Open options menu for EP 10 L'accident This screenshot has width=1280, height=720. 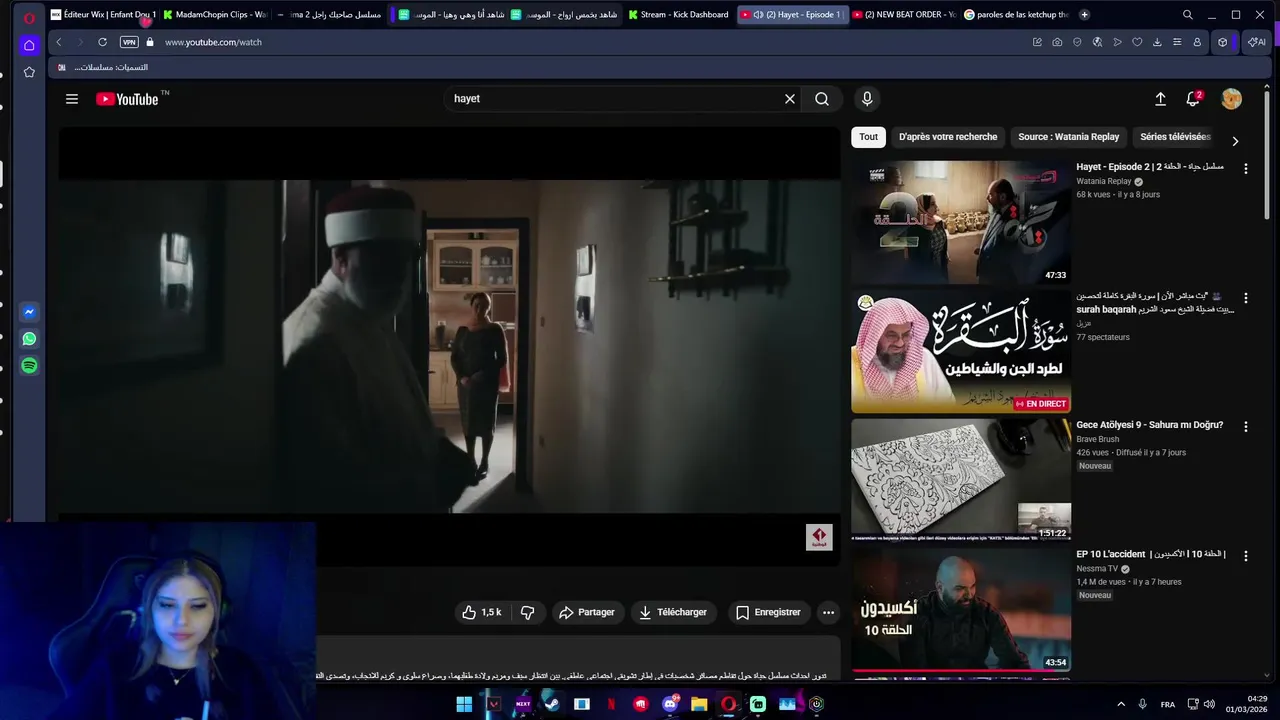pos(1246,555)
